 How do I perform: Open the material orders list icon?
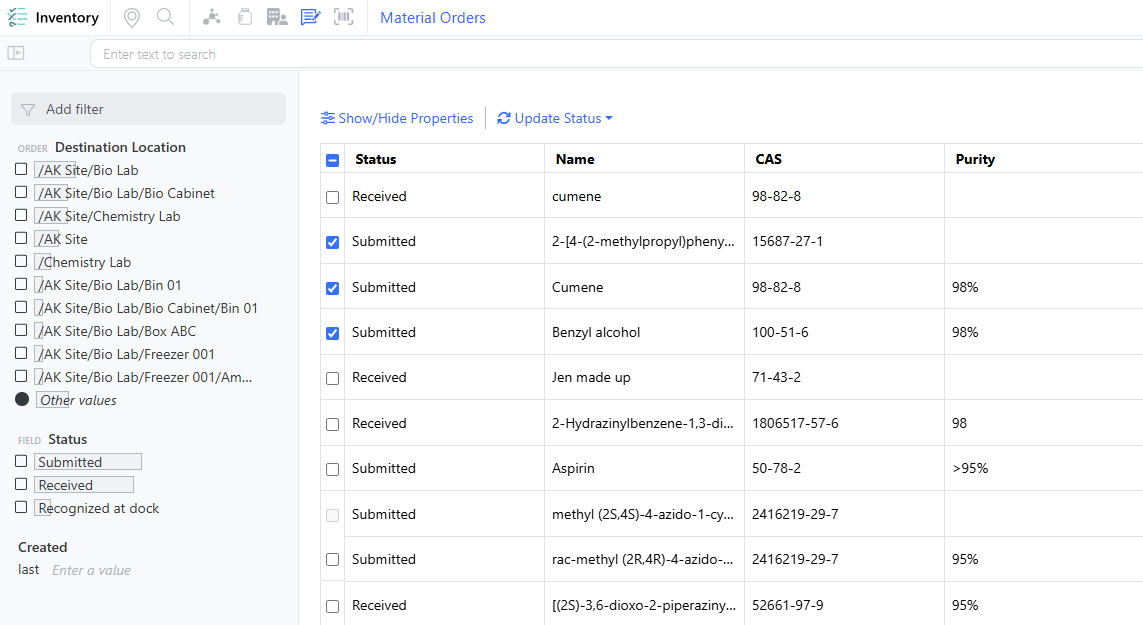tap(311, 17)
